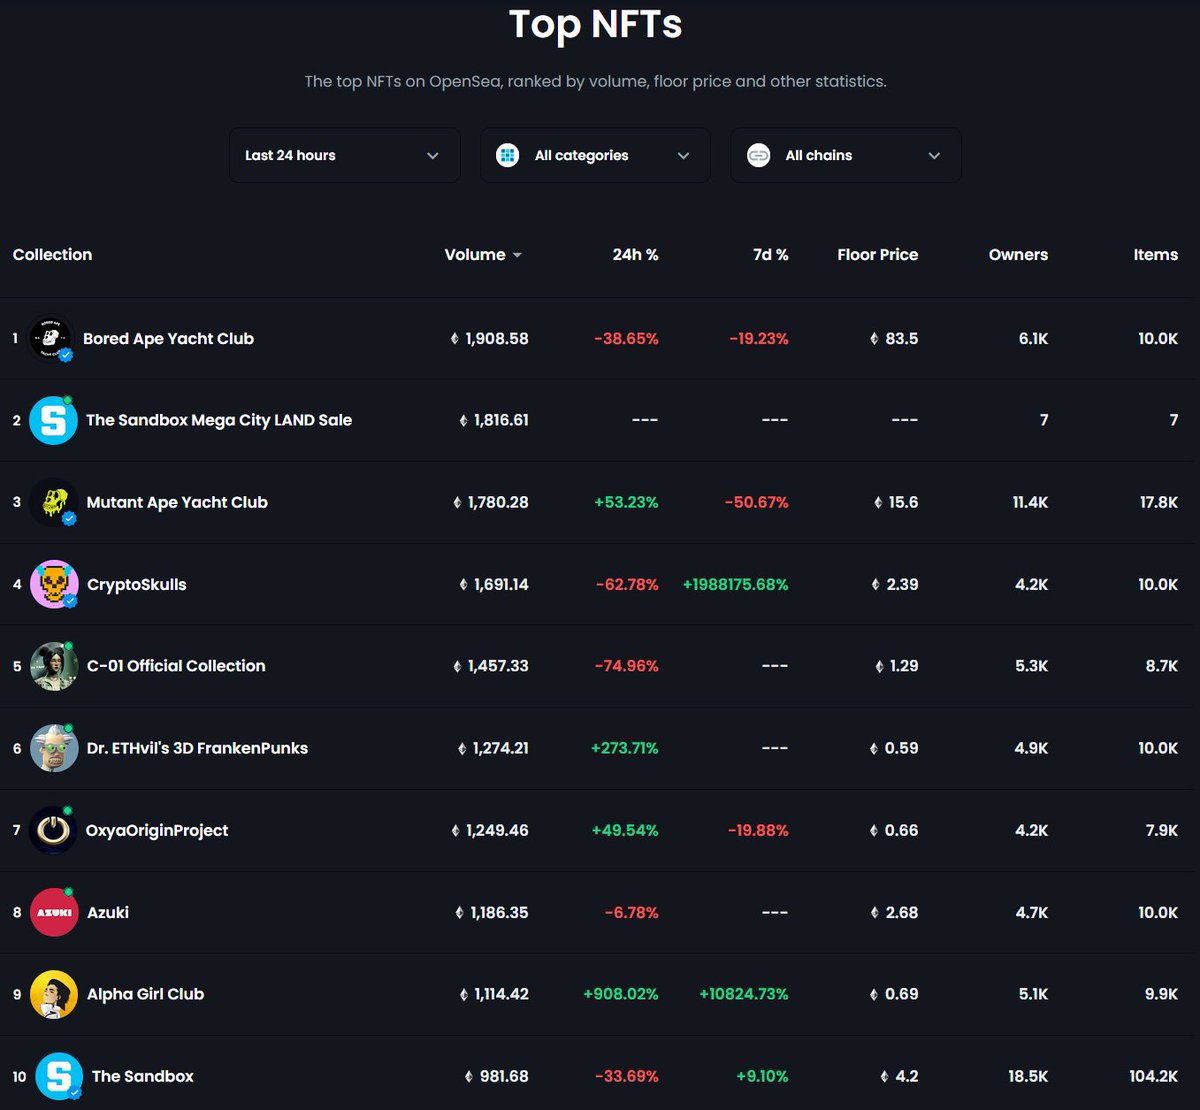1200x1110 pixels.
Task: Click Alpha Girl Club items 9.9K
Action: (1161, 994)
